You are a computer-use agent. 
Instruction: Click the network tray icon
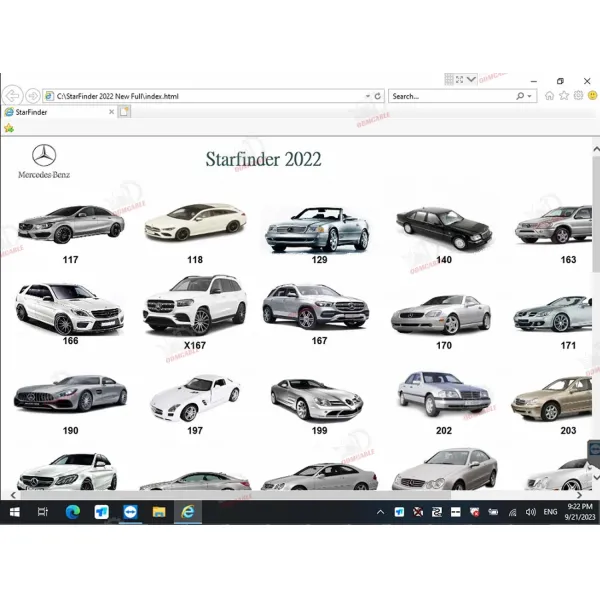pos(512,512)
